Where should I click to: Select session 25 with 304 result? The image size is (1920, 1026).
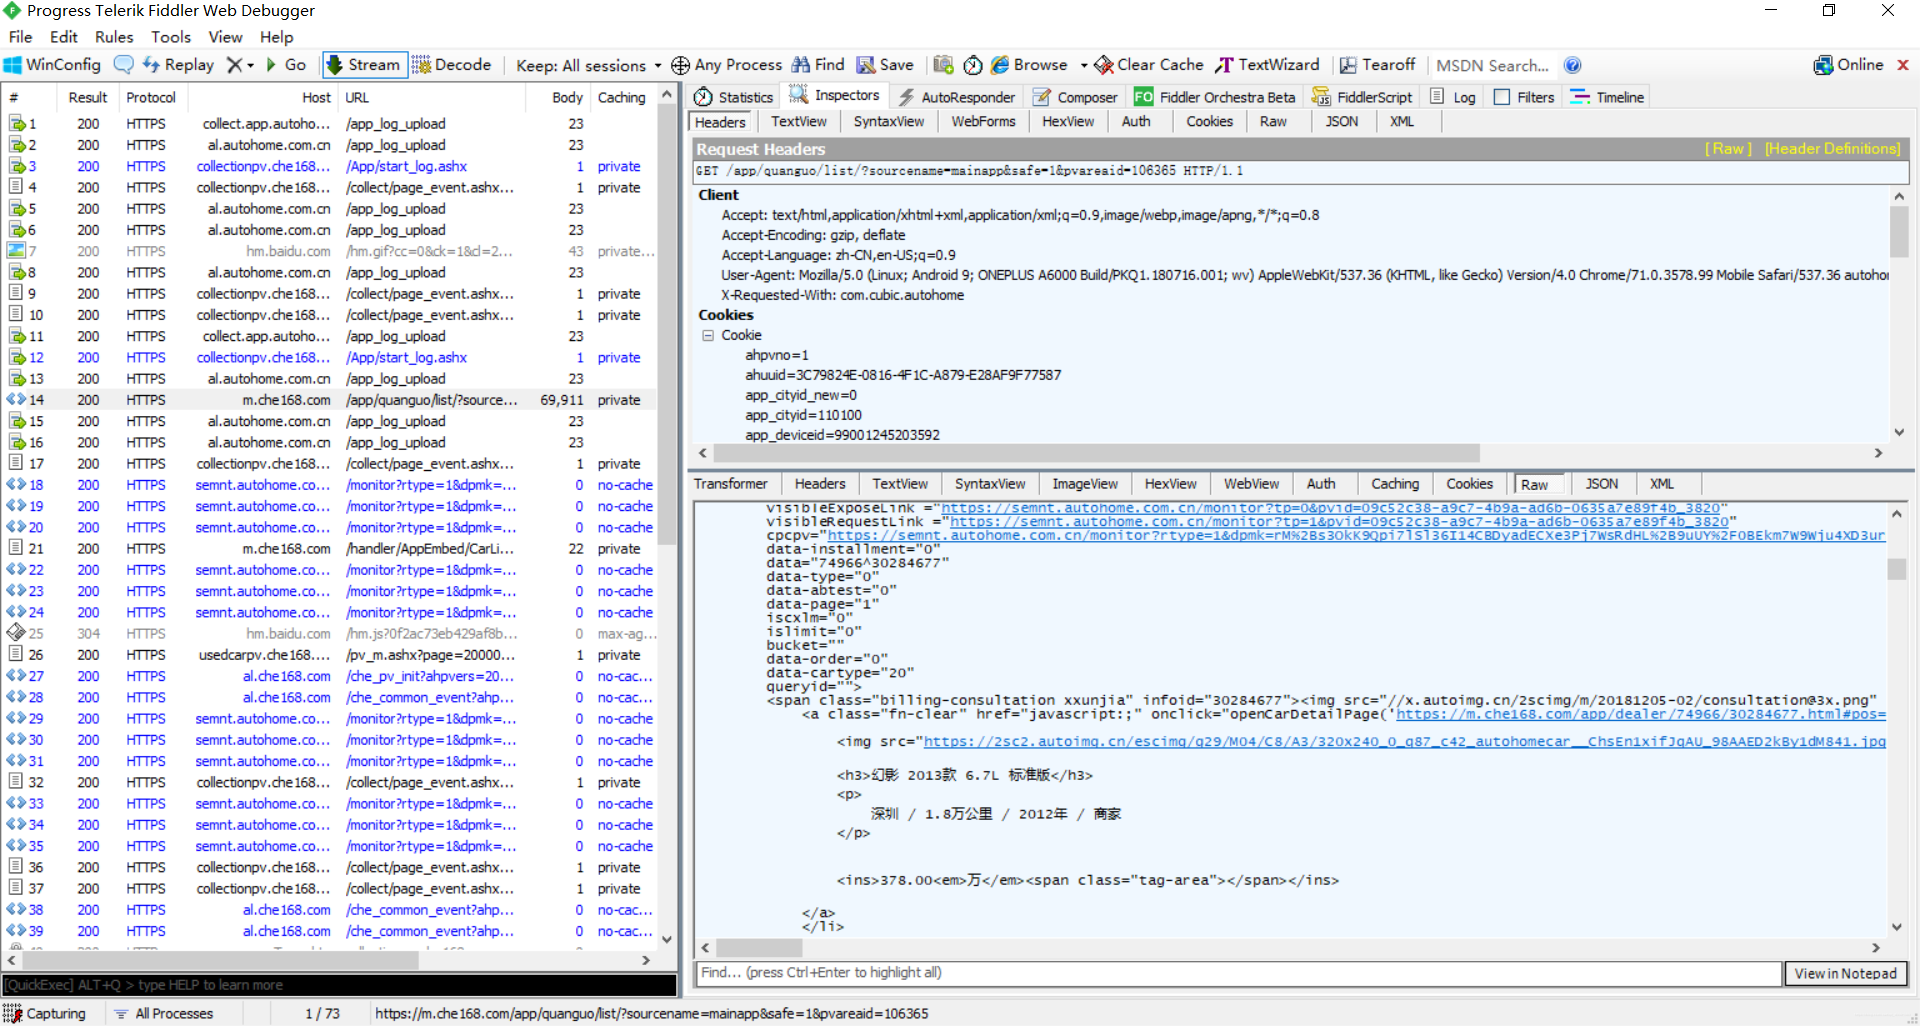(330, 634)
